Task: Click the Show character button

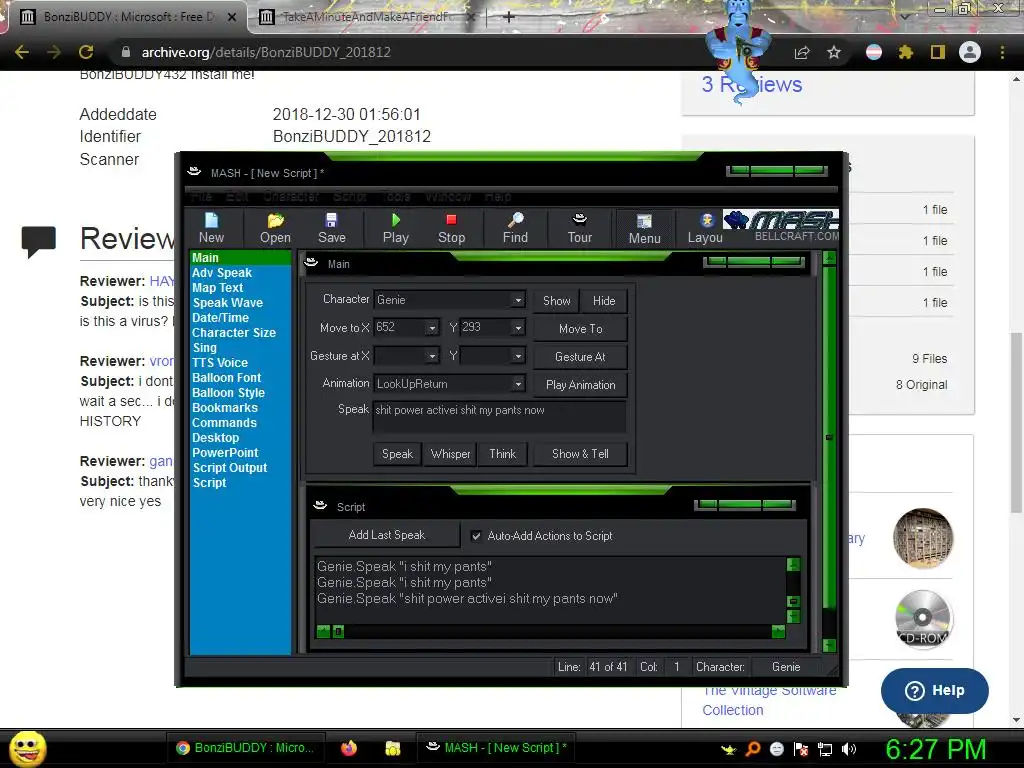Action: (x=556, y=301)
